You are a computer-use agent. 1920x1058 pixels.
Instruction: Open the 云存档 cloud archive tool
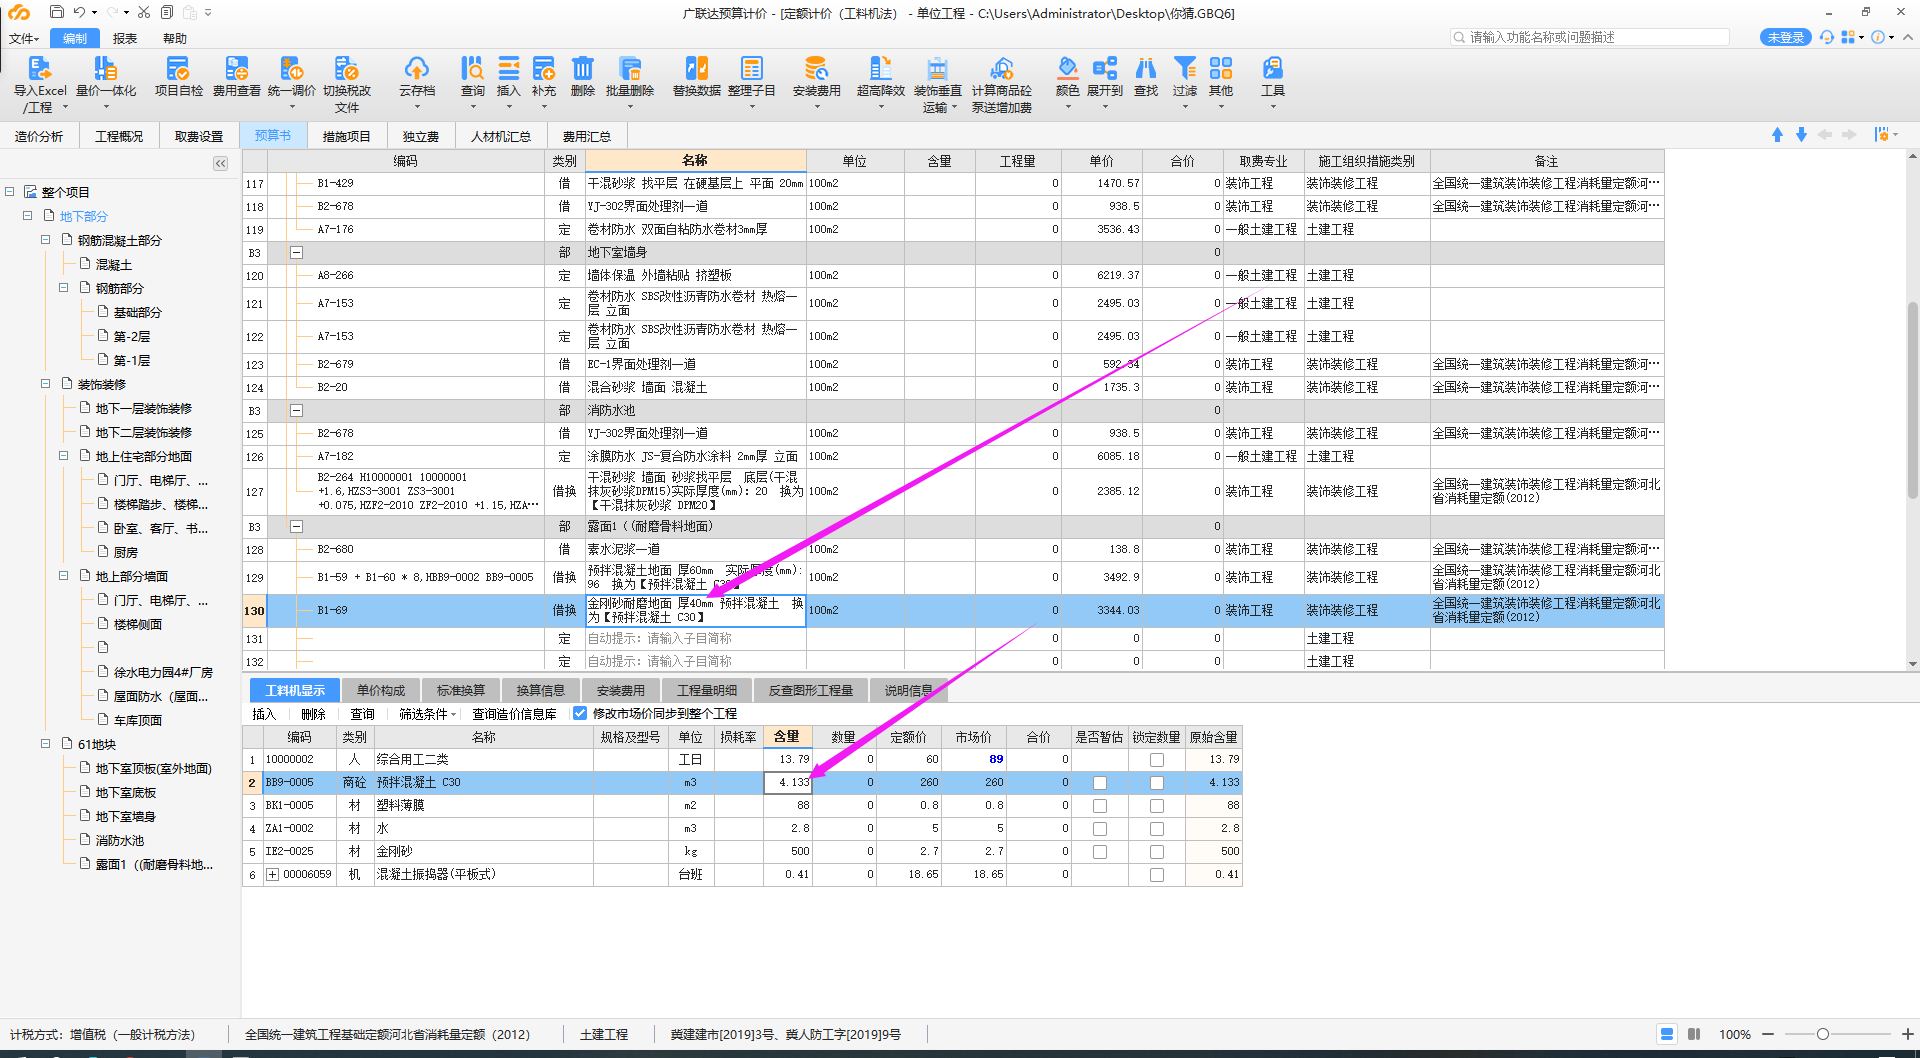coord(417,68)
